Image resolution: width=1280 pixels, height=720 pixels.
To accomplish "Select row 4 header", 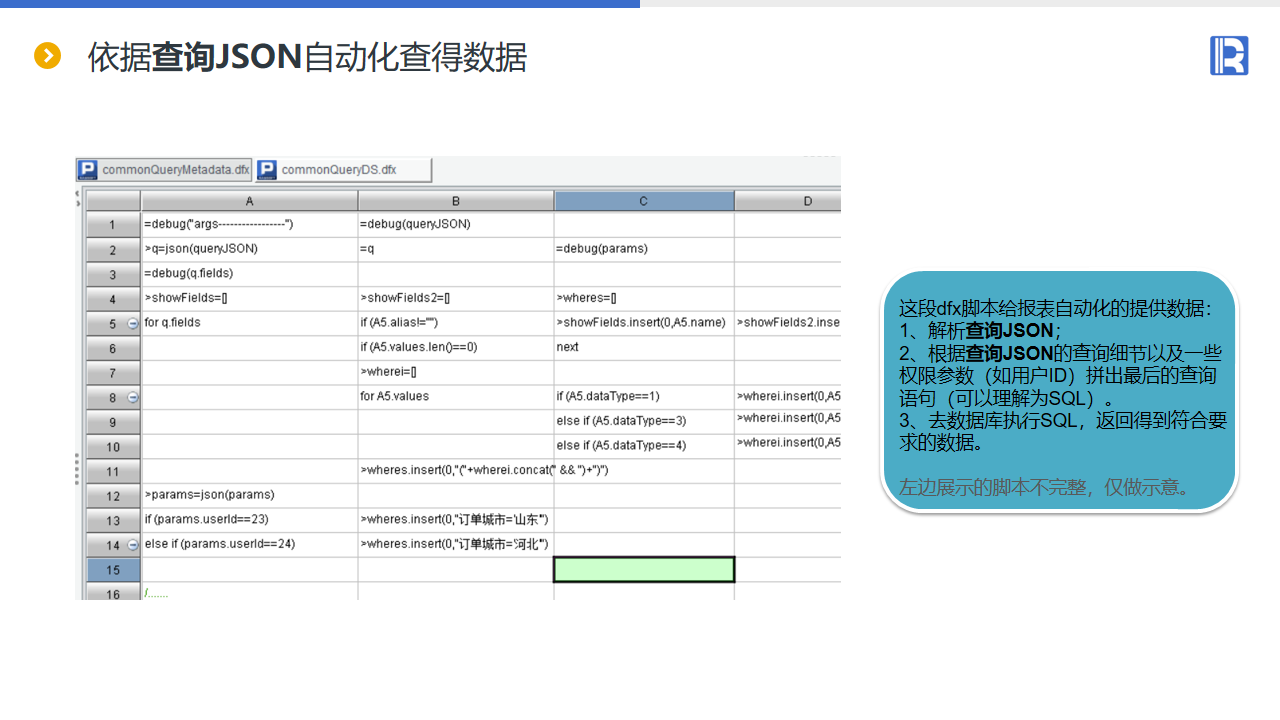I will click(x=113, y=299).
